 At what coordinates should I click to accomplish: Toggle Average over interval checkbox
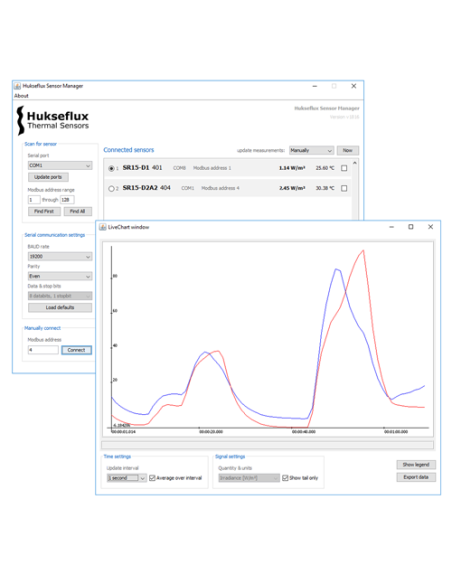(x=152, y=478)
